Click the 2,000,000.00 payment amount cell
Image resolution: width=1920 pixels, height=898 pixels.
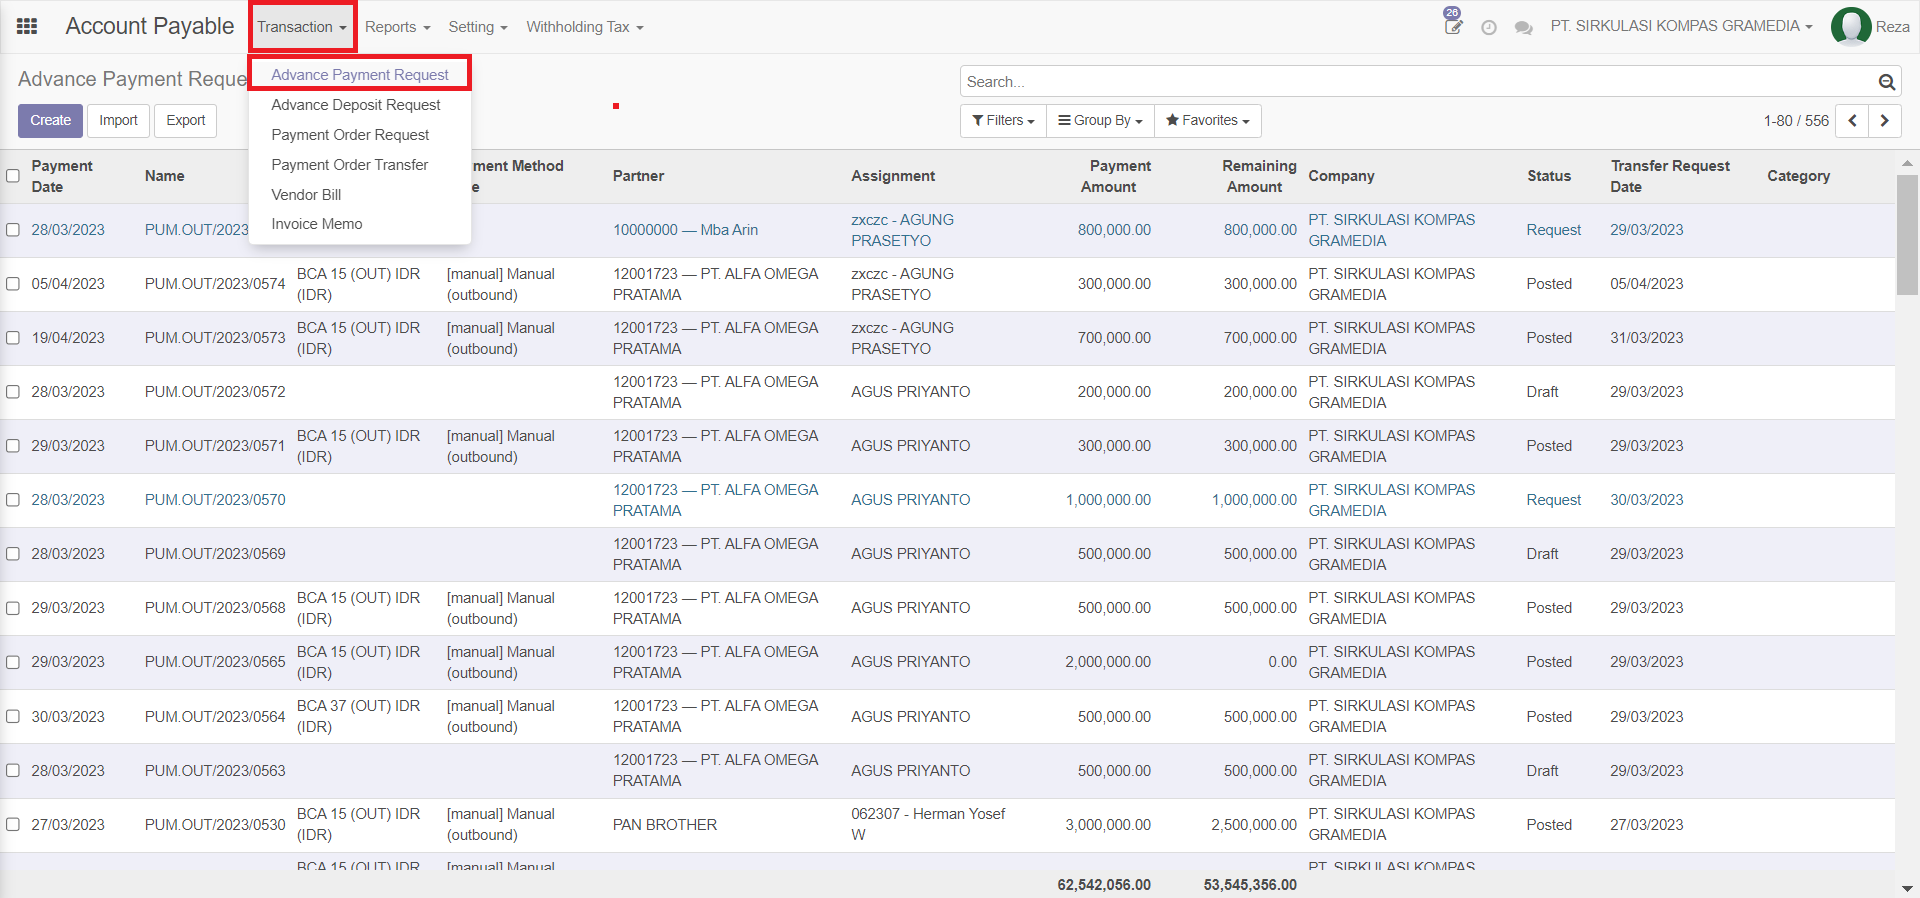point(1108,662)
